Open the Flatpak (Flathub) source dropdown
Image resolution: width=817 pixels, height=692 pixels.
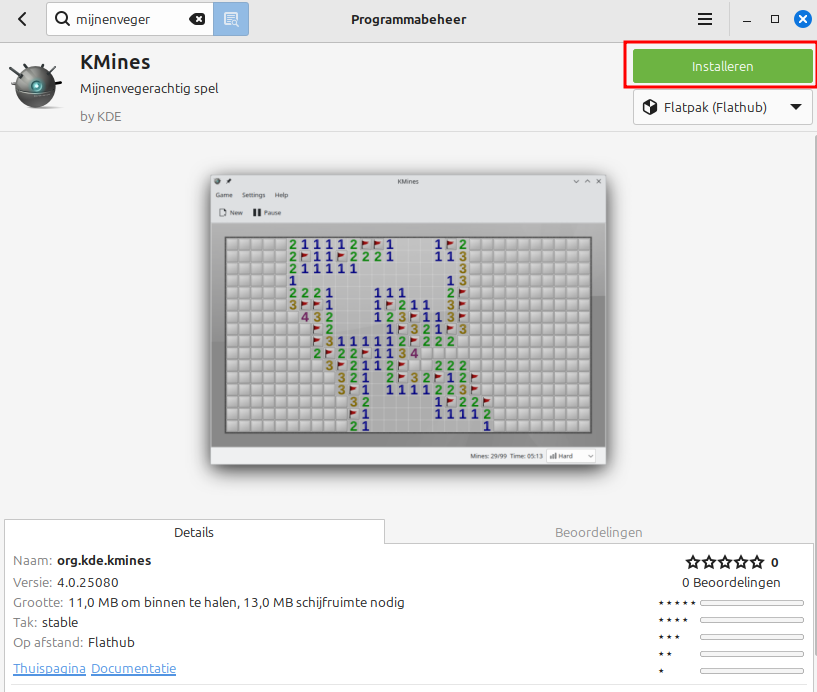(x=722, y=107)
